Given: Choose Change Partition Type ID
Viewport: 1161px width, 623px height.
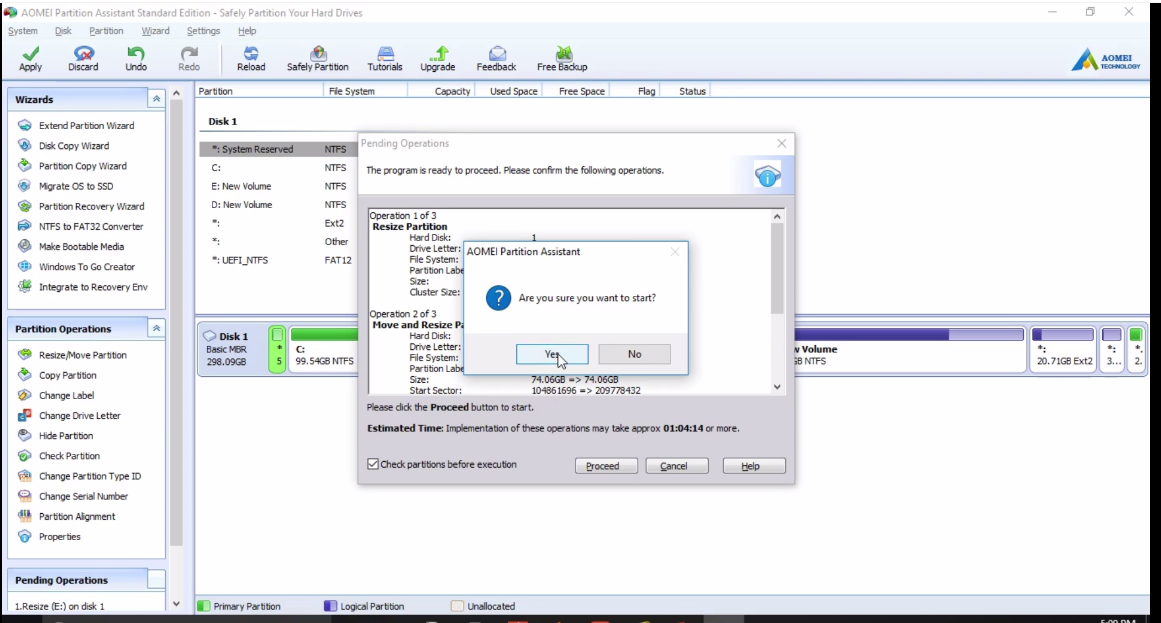Looking at the screenshot, I should point(90,476).
